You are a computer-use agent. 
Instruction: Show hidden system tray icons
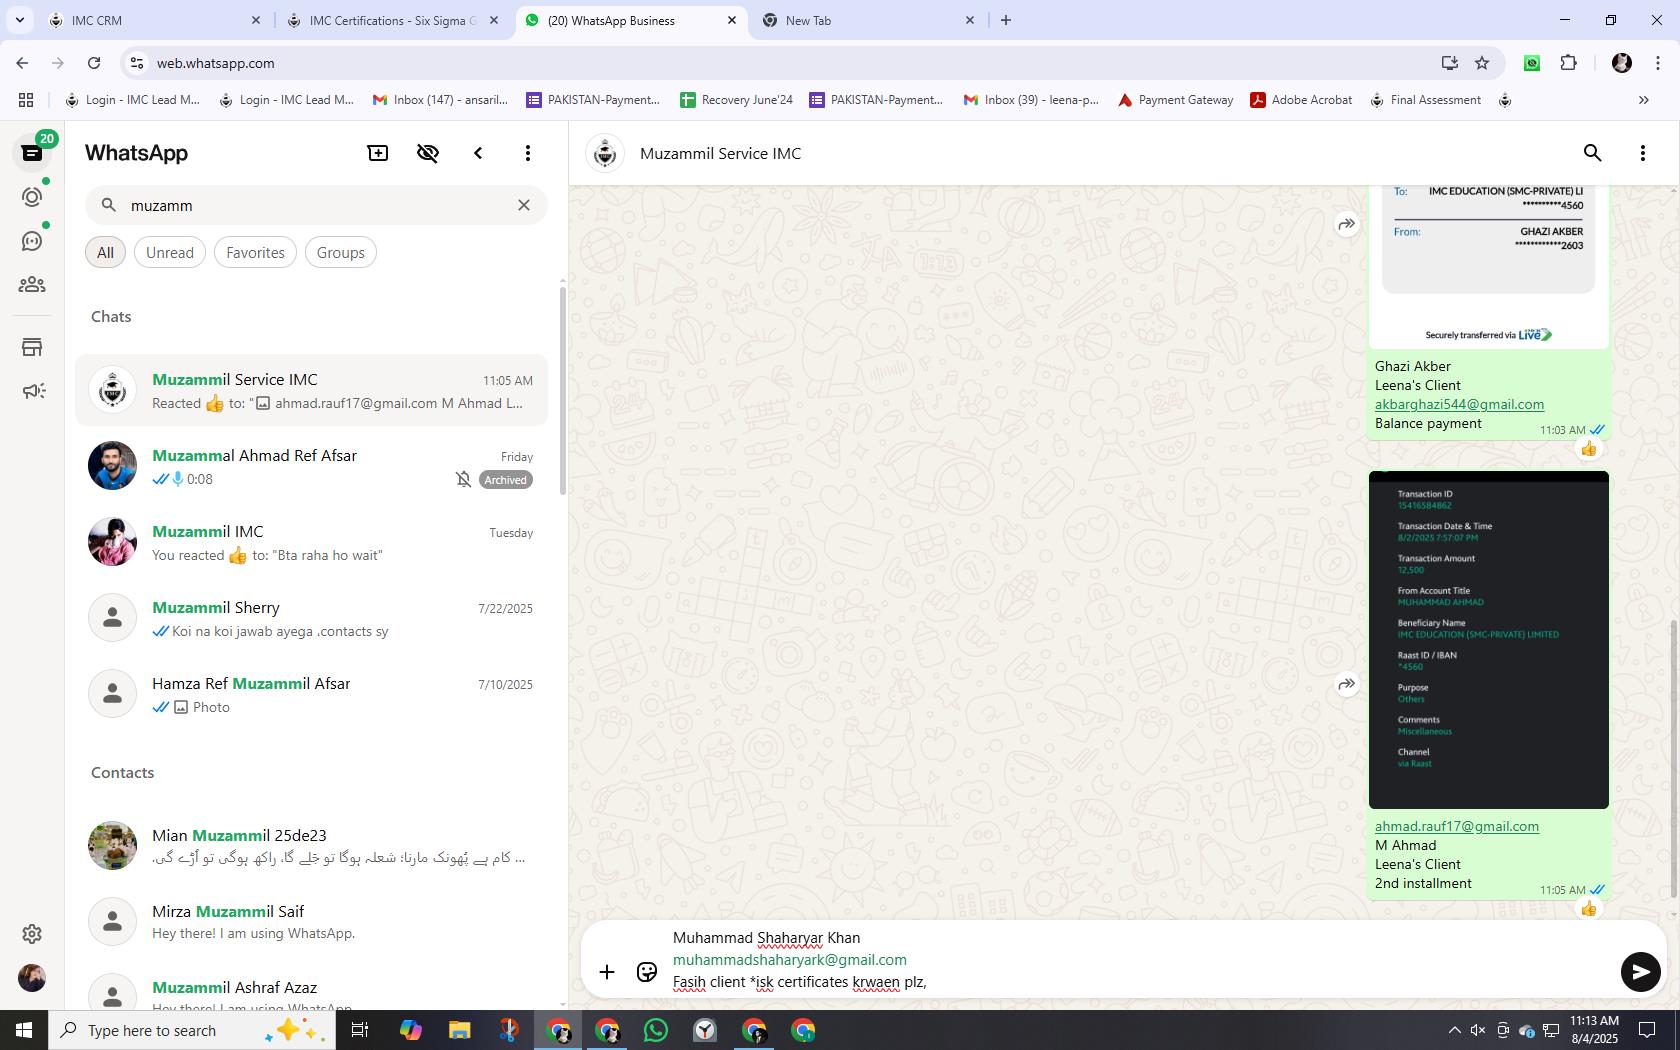[1454, 1030]
